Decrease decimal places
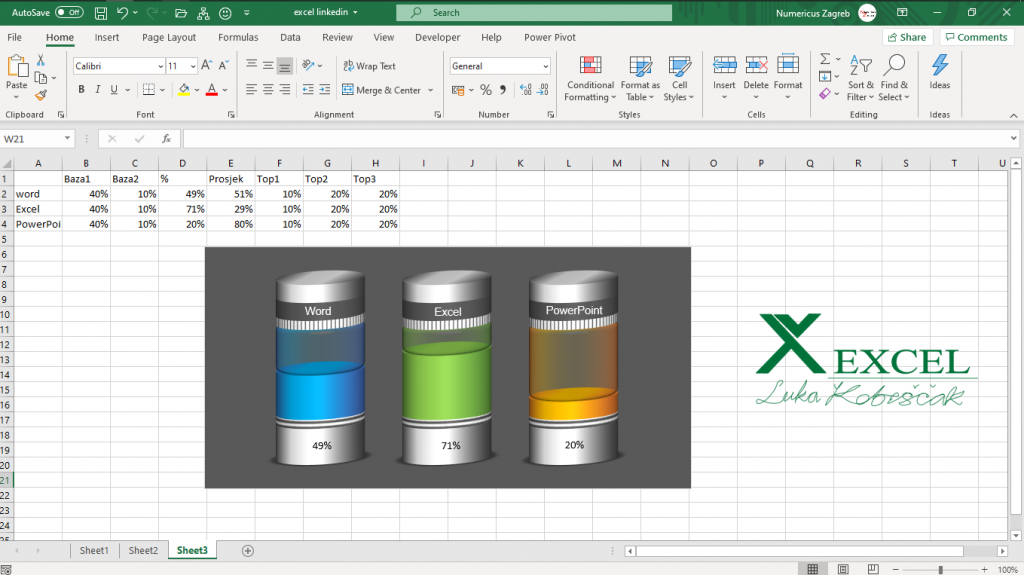This screenshot has height=575, width=1024. coord(543,90)
